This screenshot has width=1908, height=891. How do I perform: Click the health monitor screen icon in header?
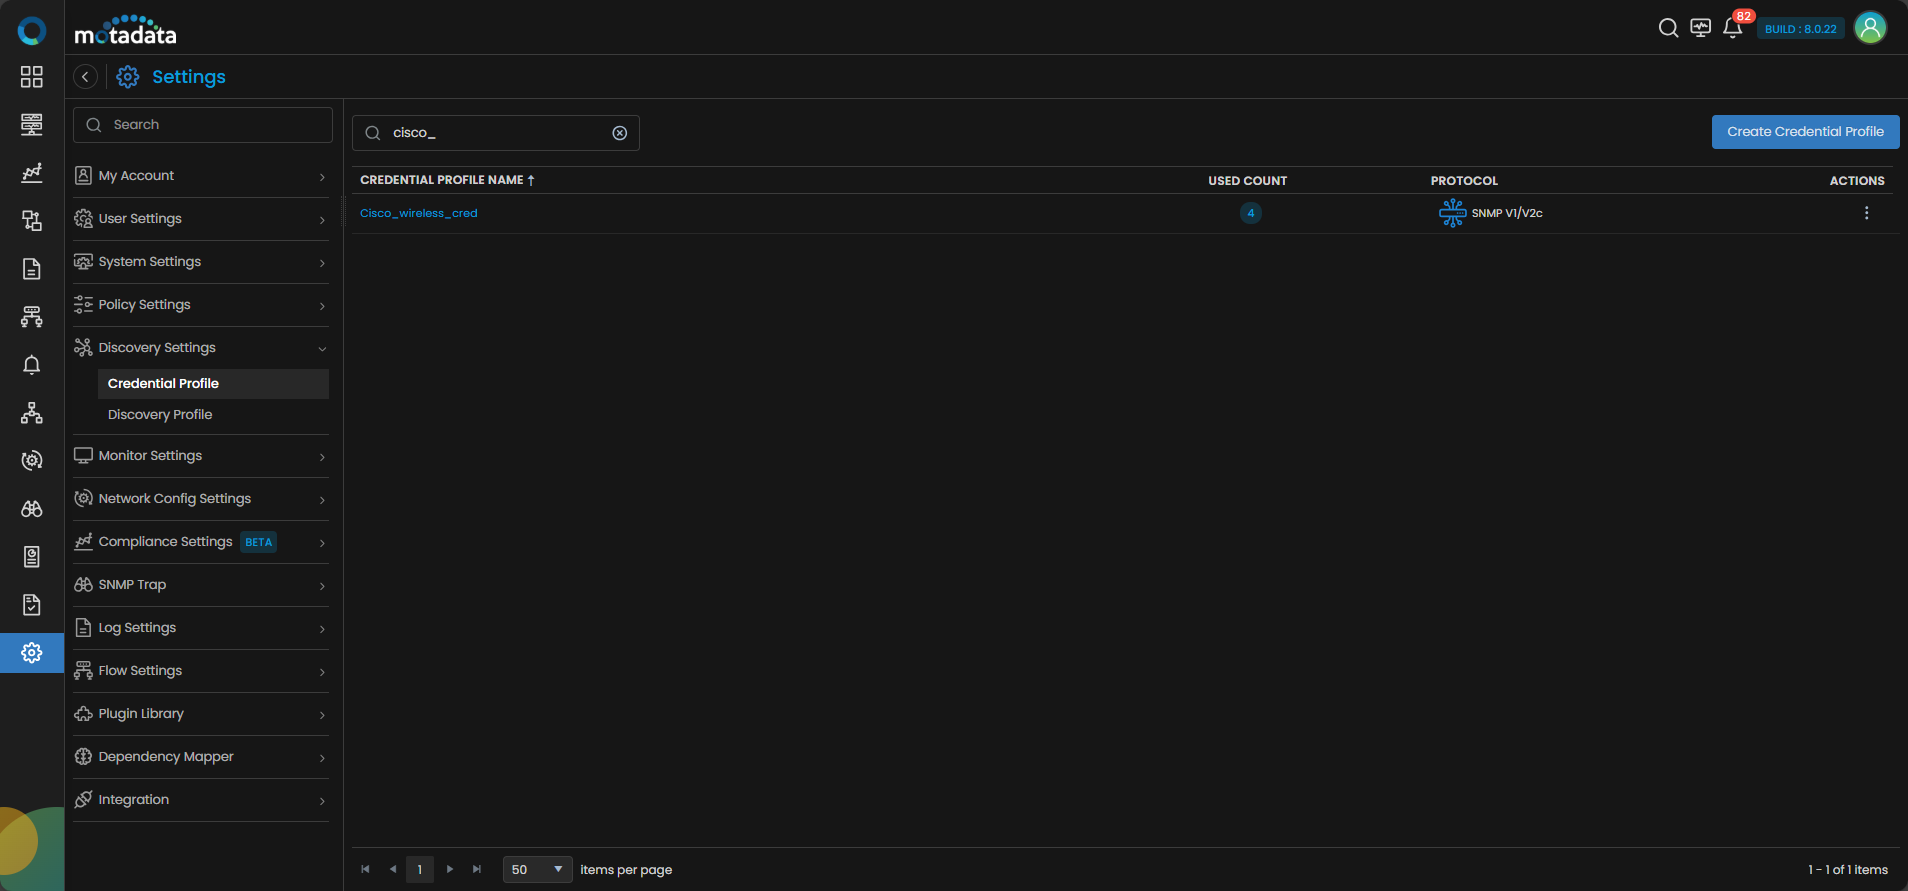point(1700,28)
